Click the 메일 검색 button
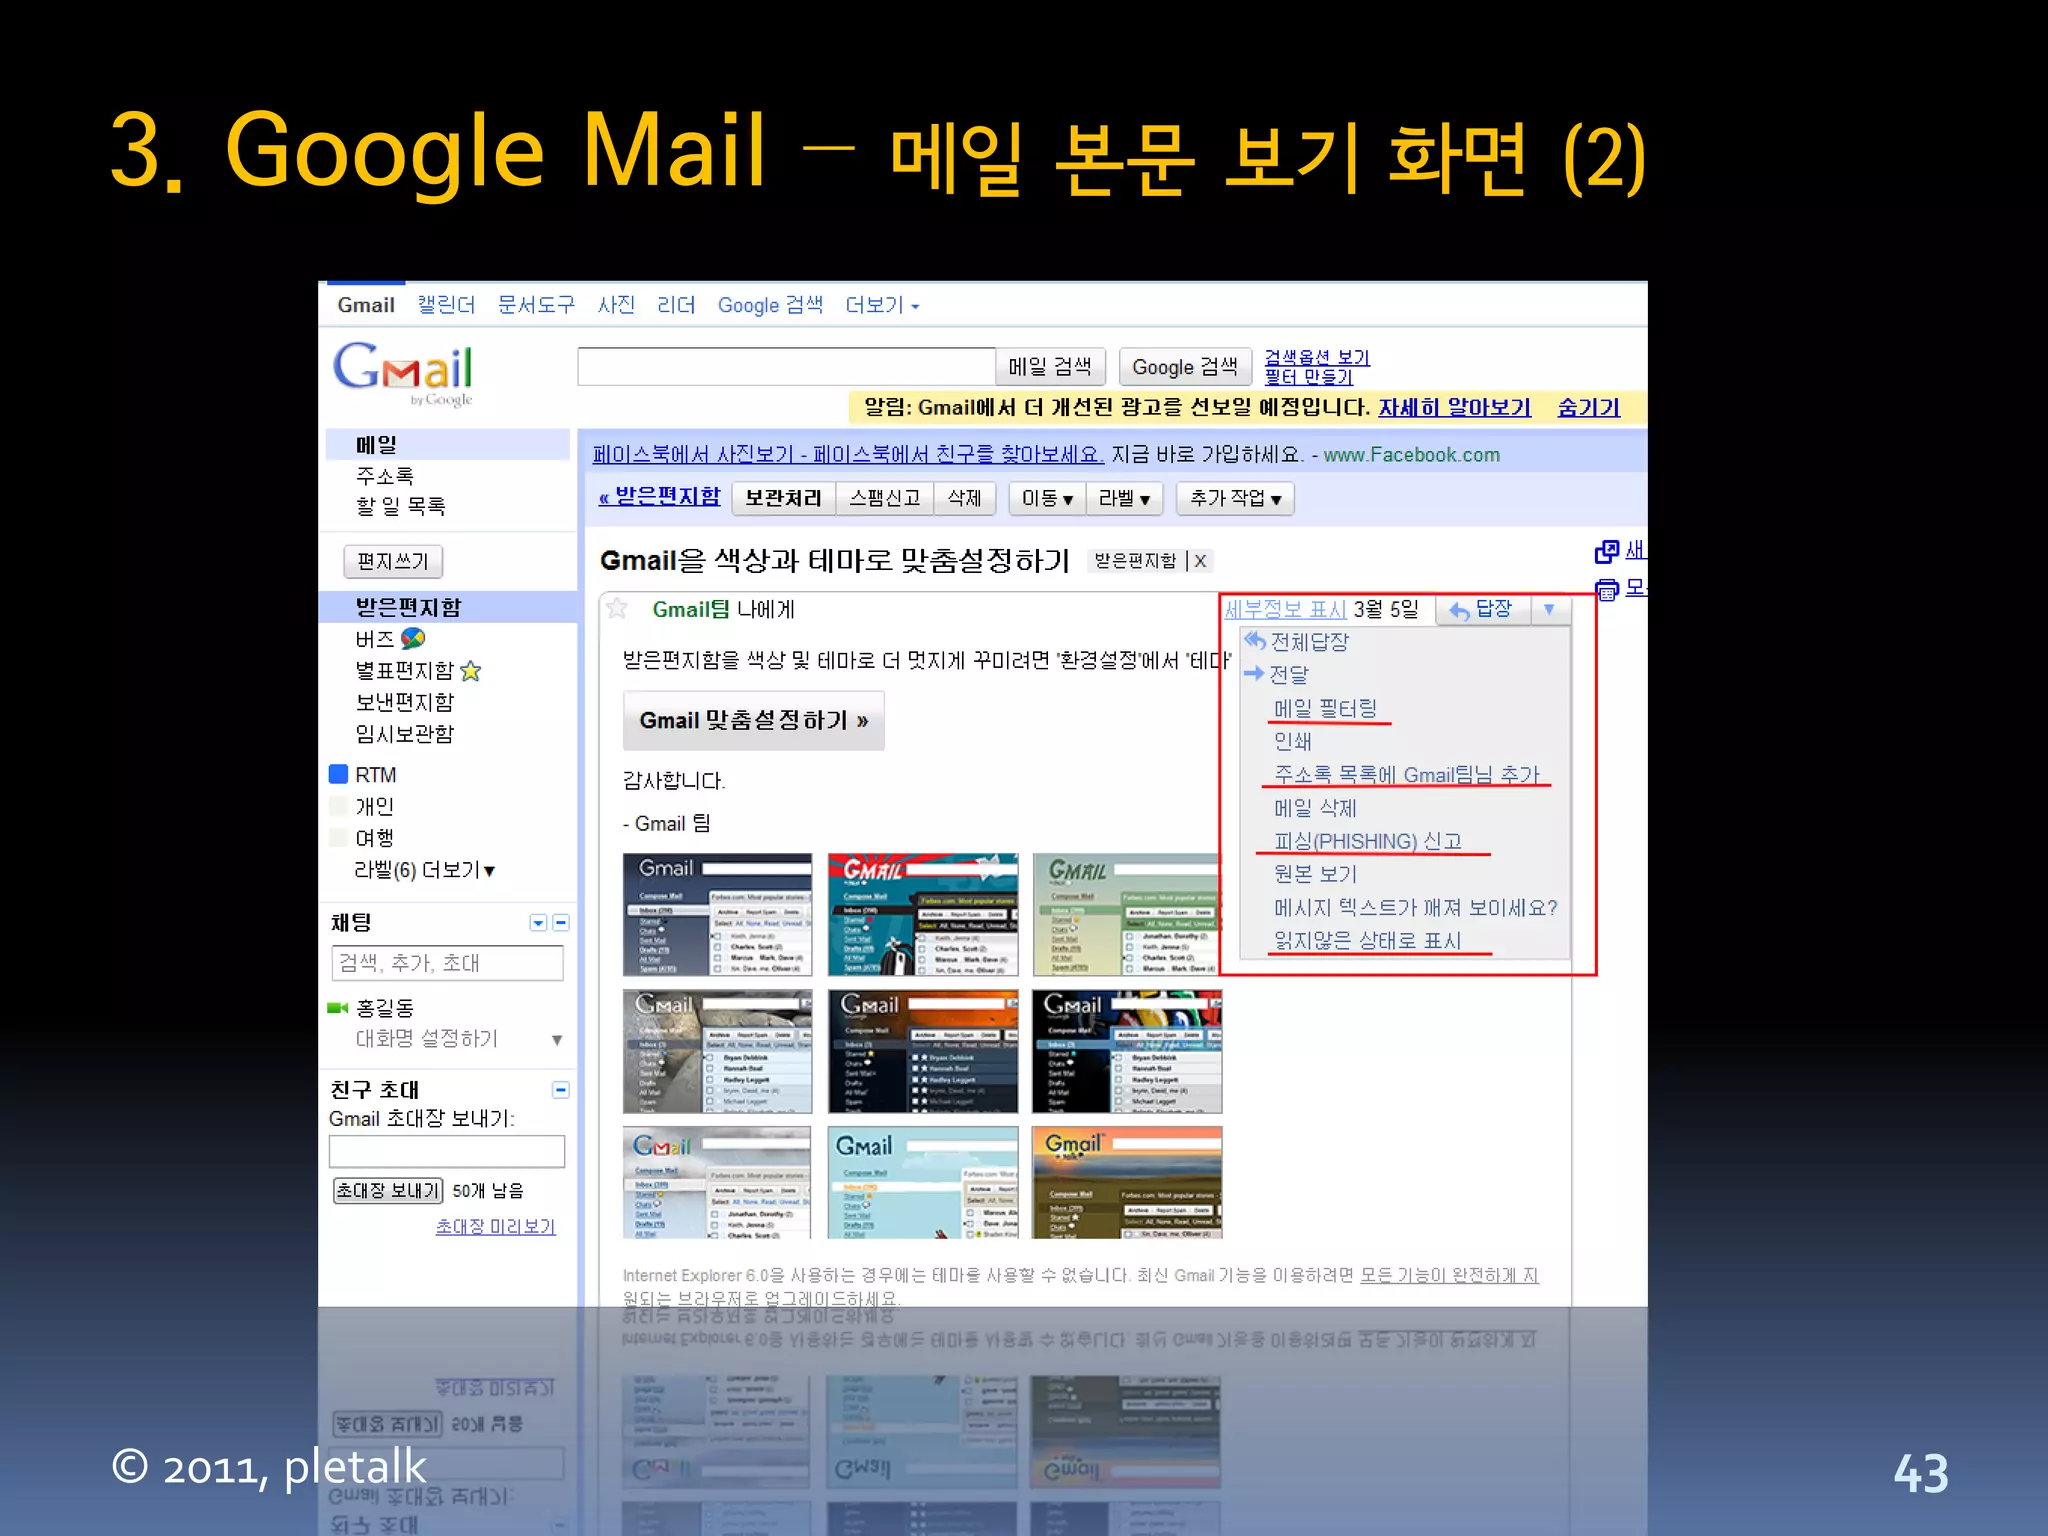Screen dimensions: 2048x1536 tap(1050, 367)
